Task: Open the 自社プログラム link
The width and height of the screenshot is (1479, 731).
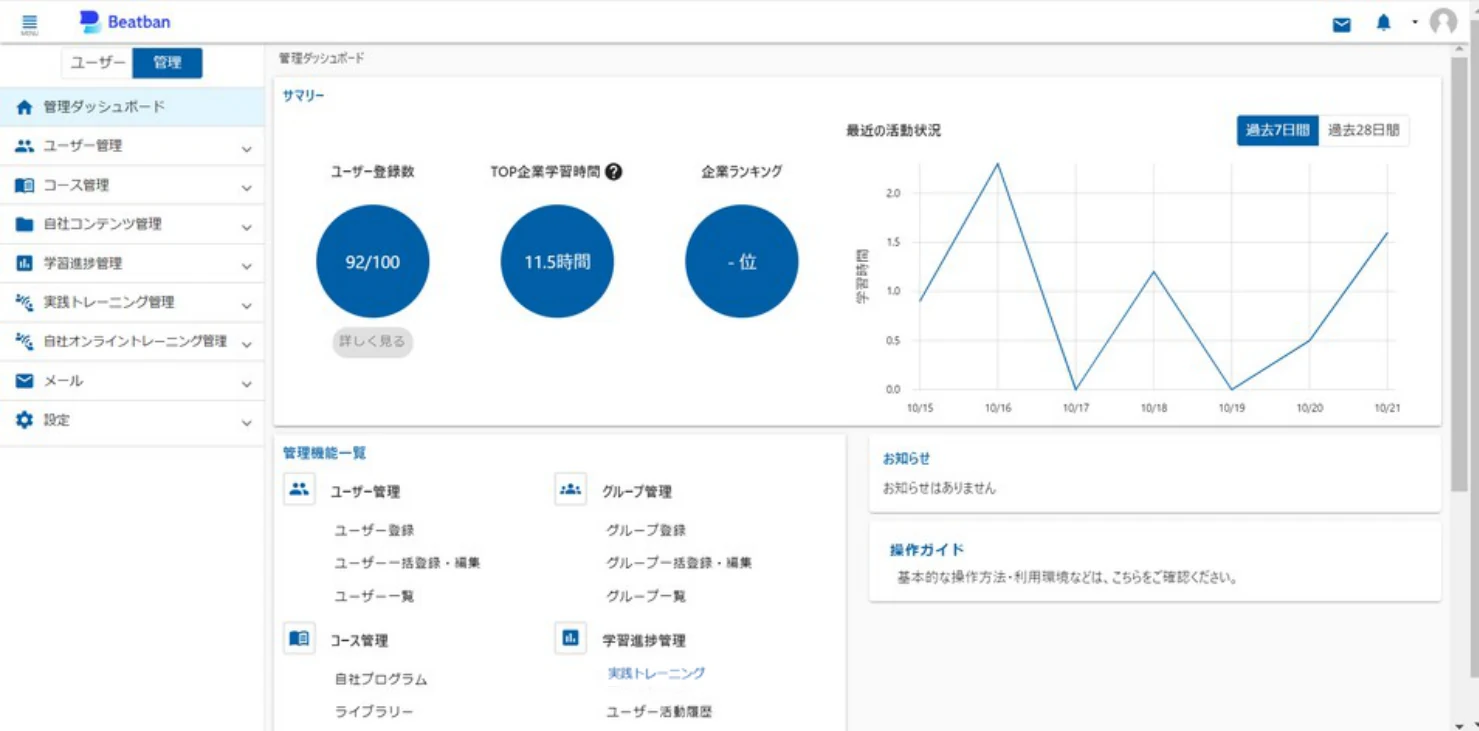Action: [x=381, y=679]
